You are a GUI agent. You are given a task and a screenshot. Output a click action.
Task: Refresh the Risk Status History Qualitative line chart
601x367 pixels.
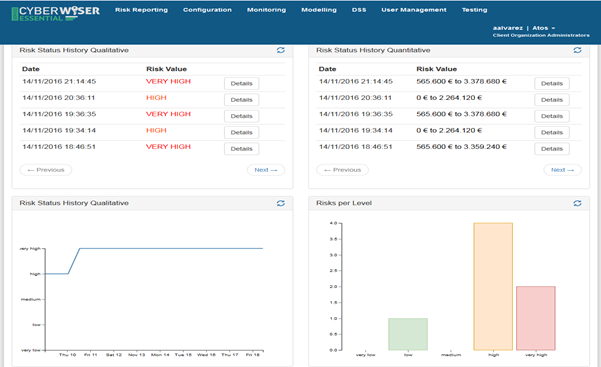(x=281, y=203)
